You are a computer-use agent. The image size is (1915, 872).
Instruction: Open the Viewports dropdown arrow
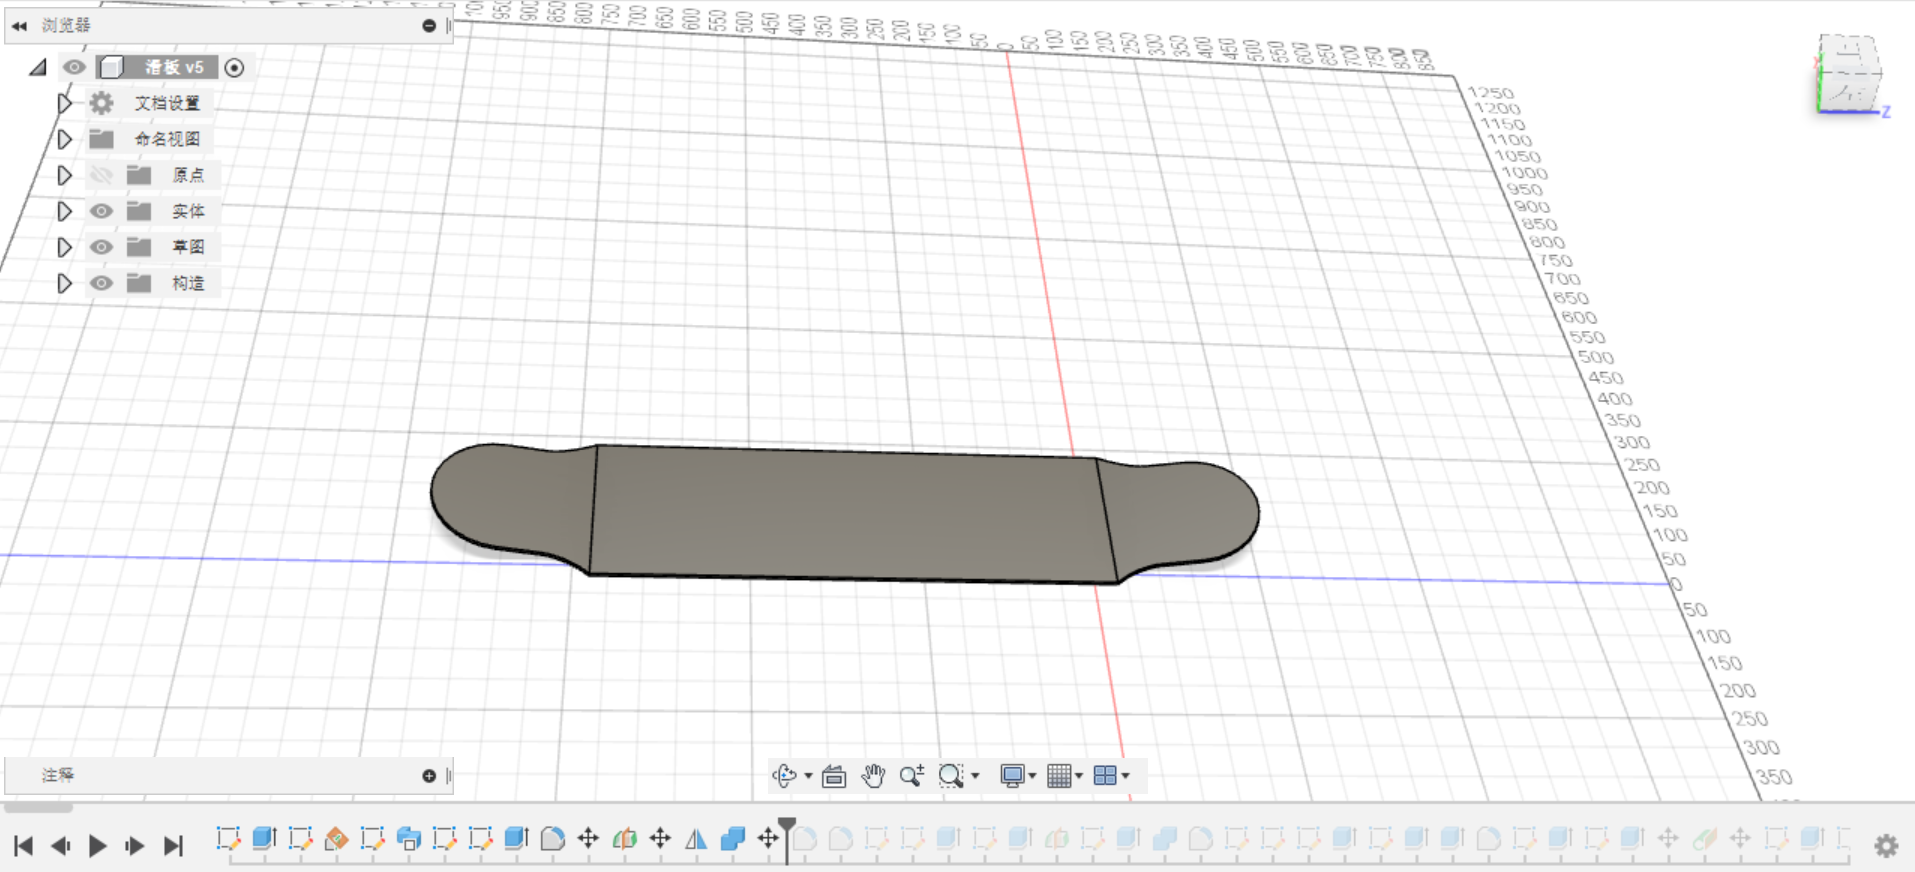point(1126,776)
